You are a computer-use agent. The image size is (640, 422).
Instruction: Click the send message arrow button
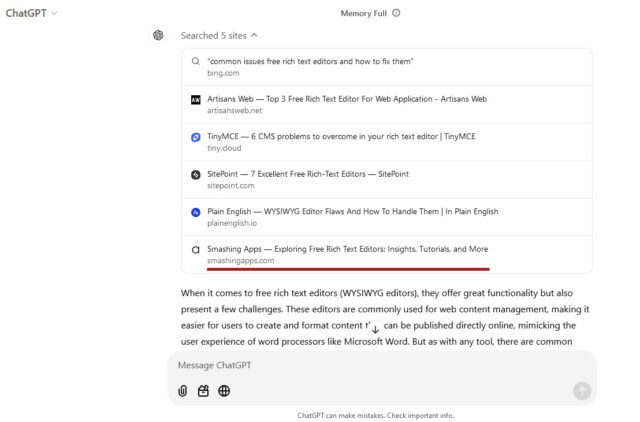click(582, 391)
